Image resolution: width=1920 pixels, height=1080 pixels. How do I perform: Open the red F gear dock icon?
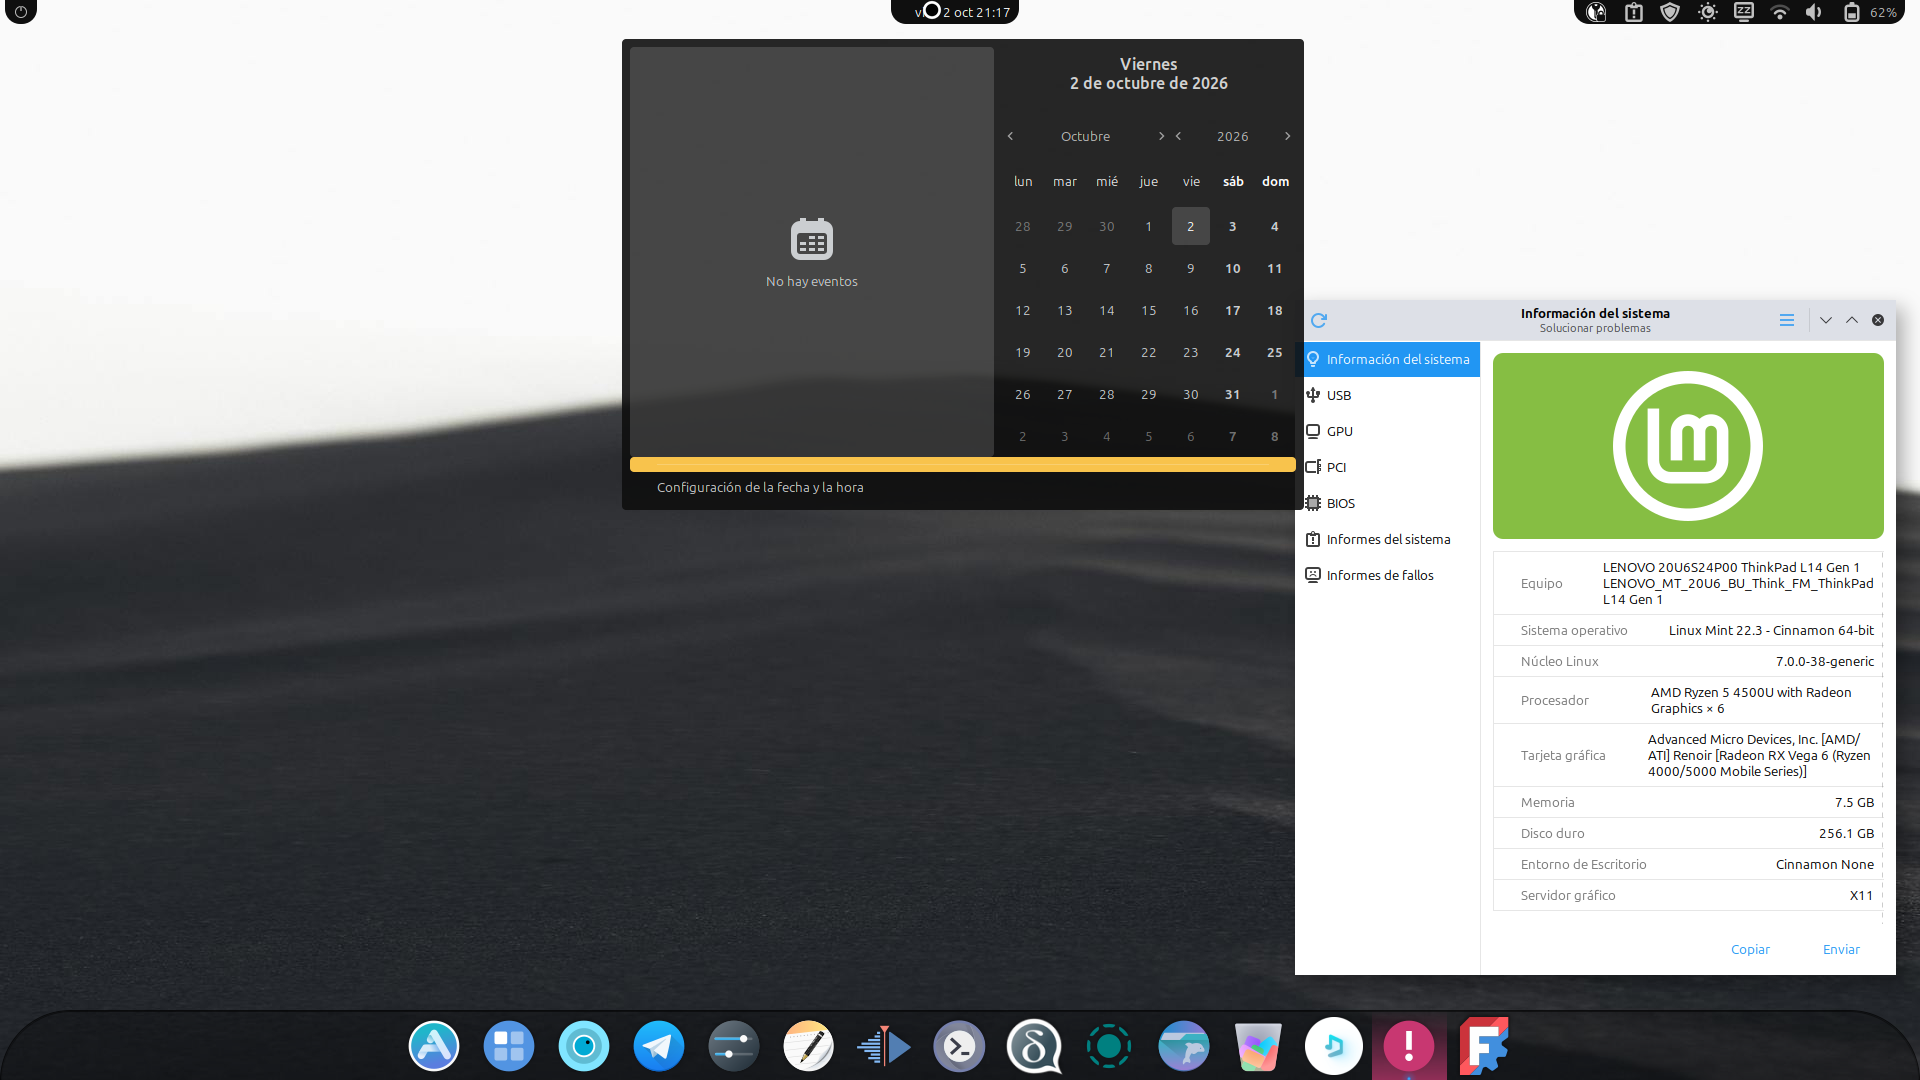(x=1483, y=1046)
